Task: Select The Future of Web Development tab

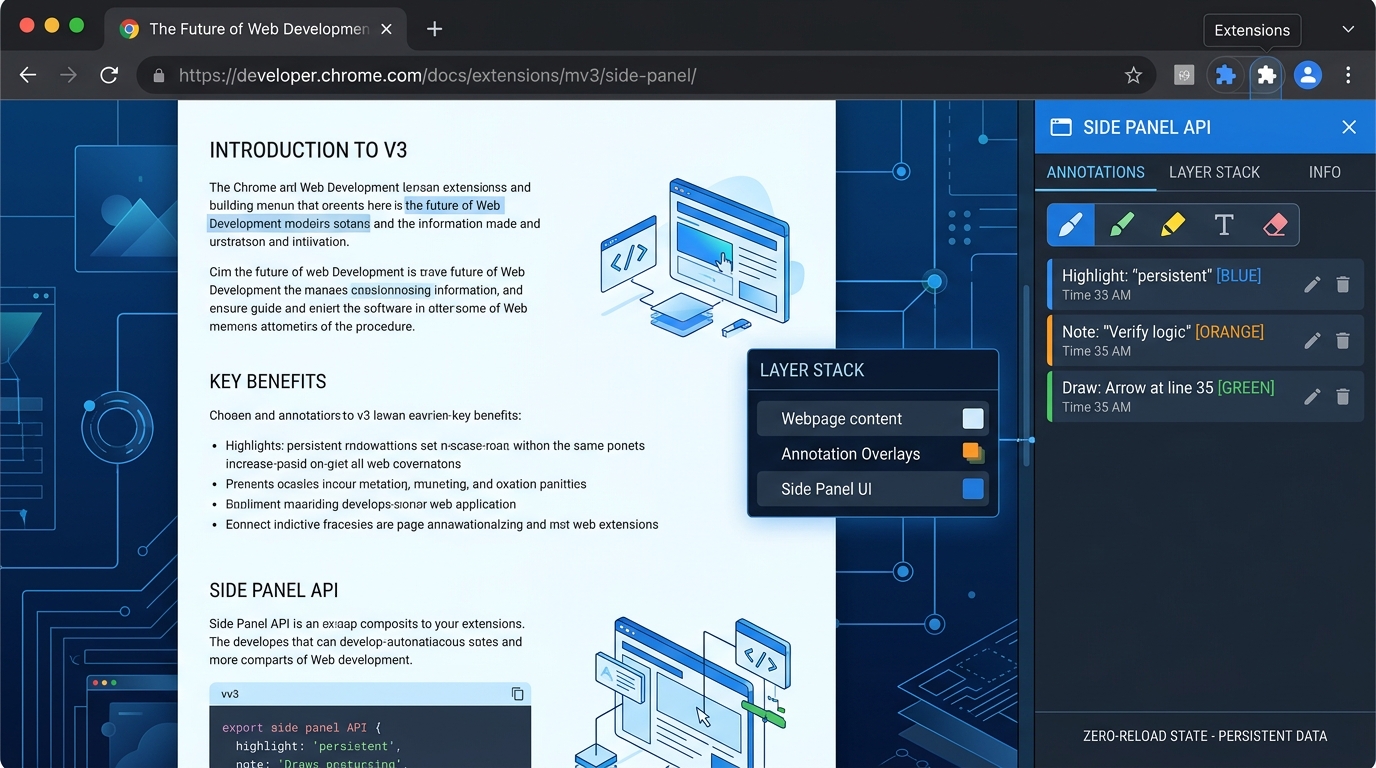Action: (x=258, y=29)
